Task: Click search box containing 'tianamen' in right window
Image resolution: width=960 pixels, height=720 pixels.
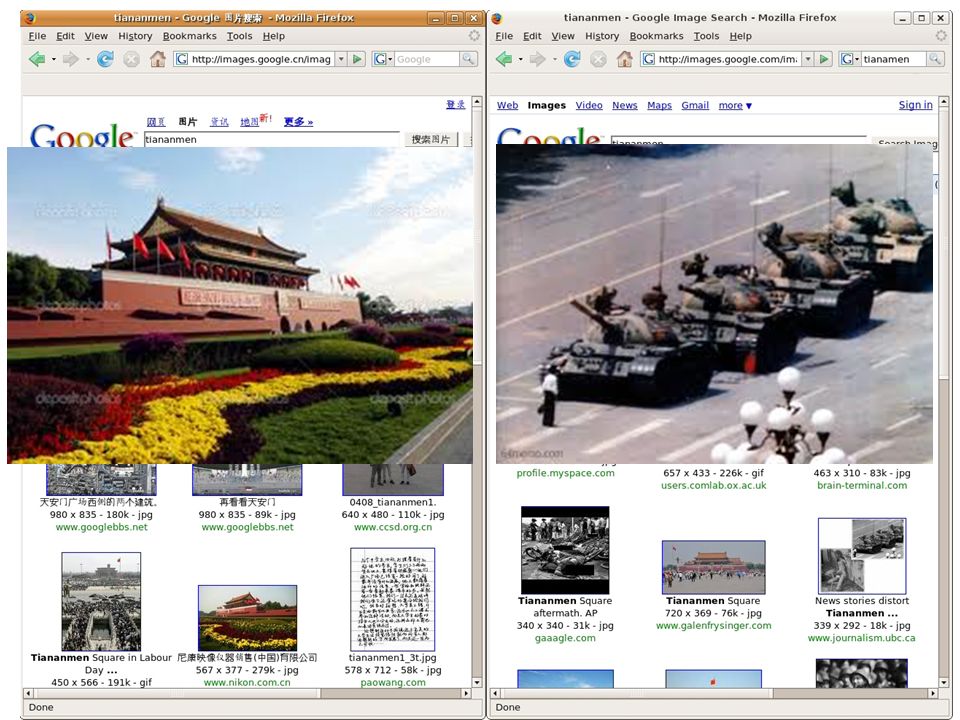Action: [x=893, y=59]
